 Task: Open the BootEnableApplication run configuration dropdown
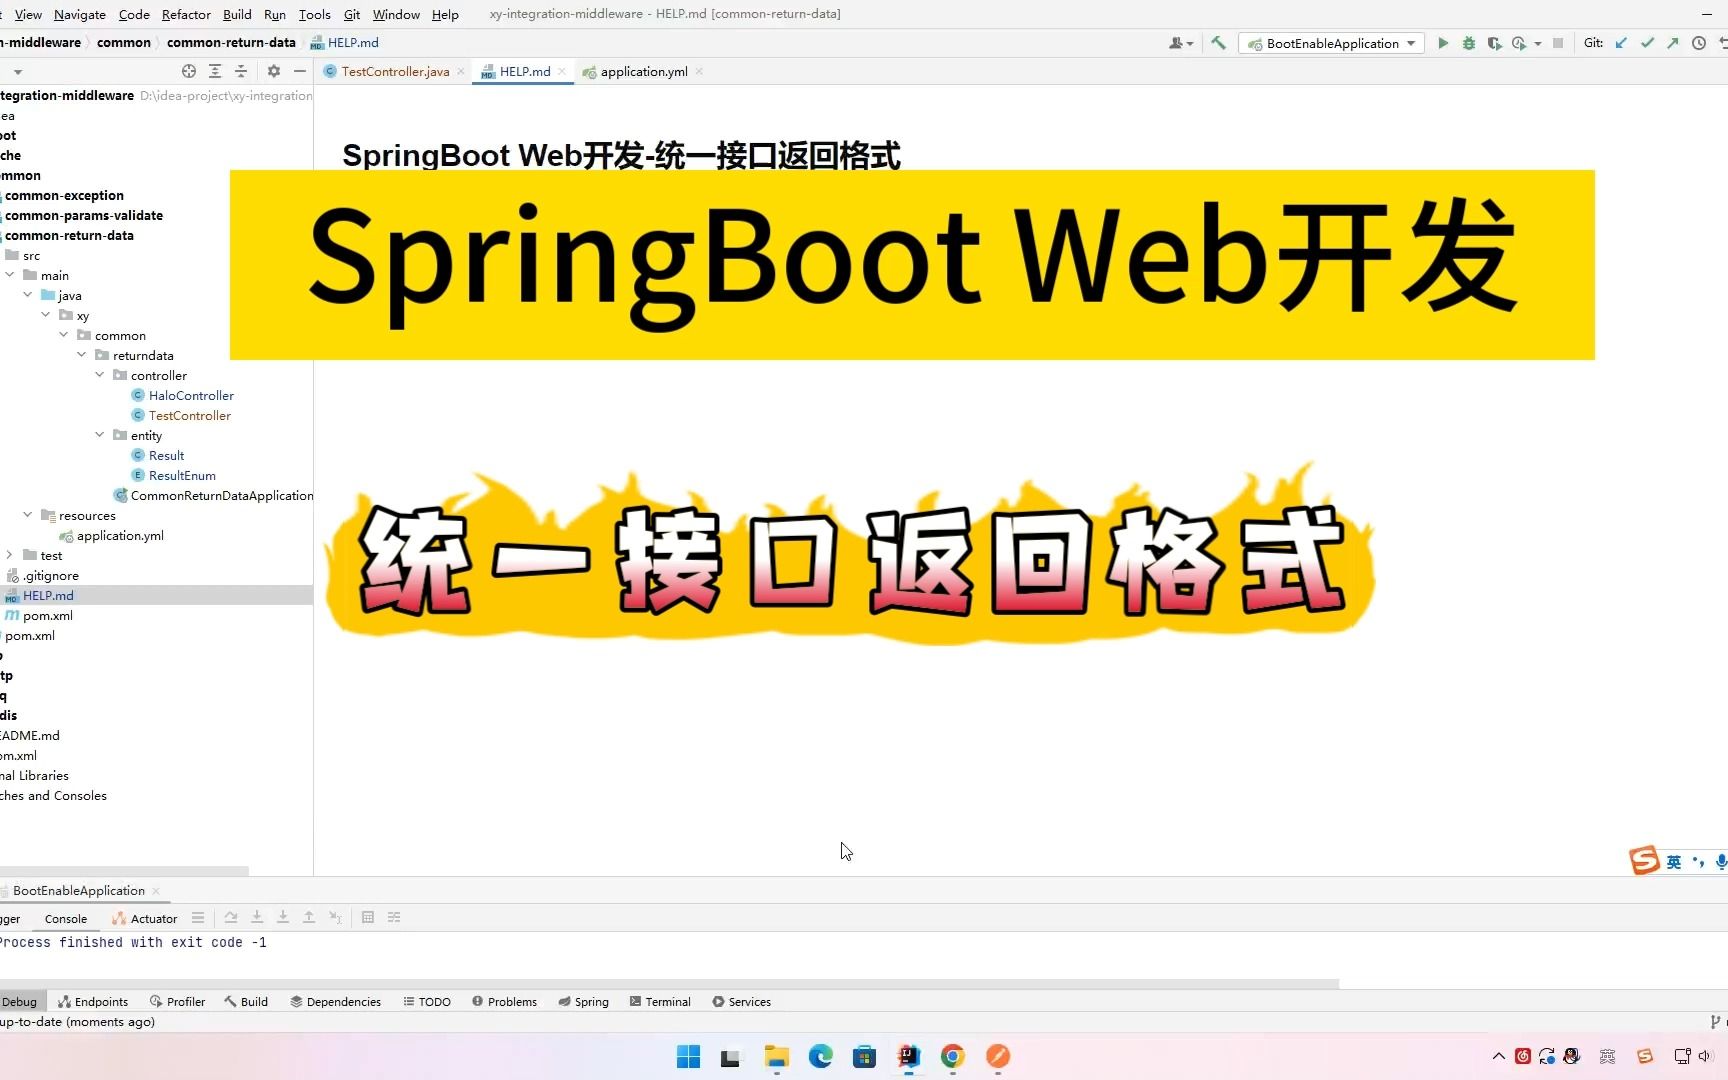click(x=1332, y=43)
